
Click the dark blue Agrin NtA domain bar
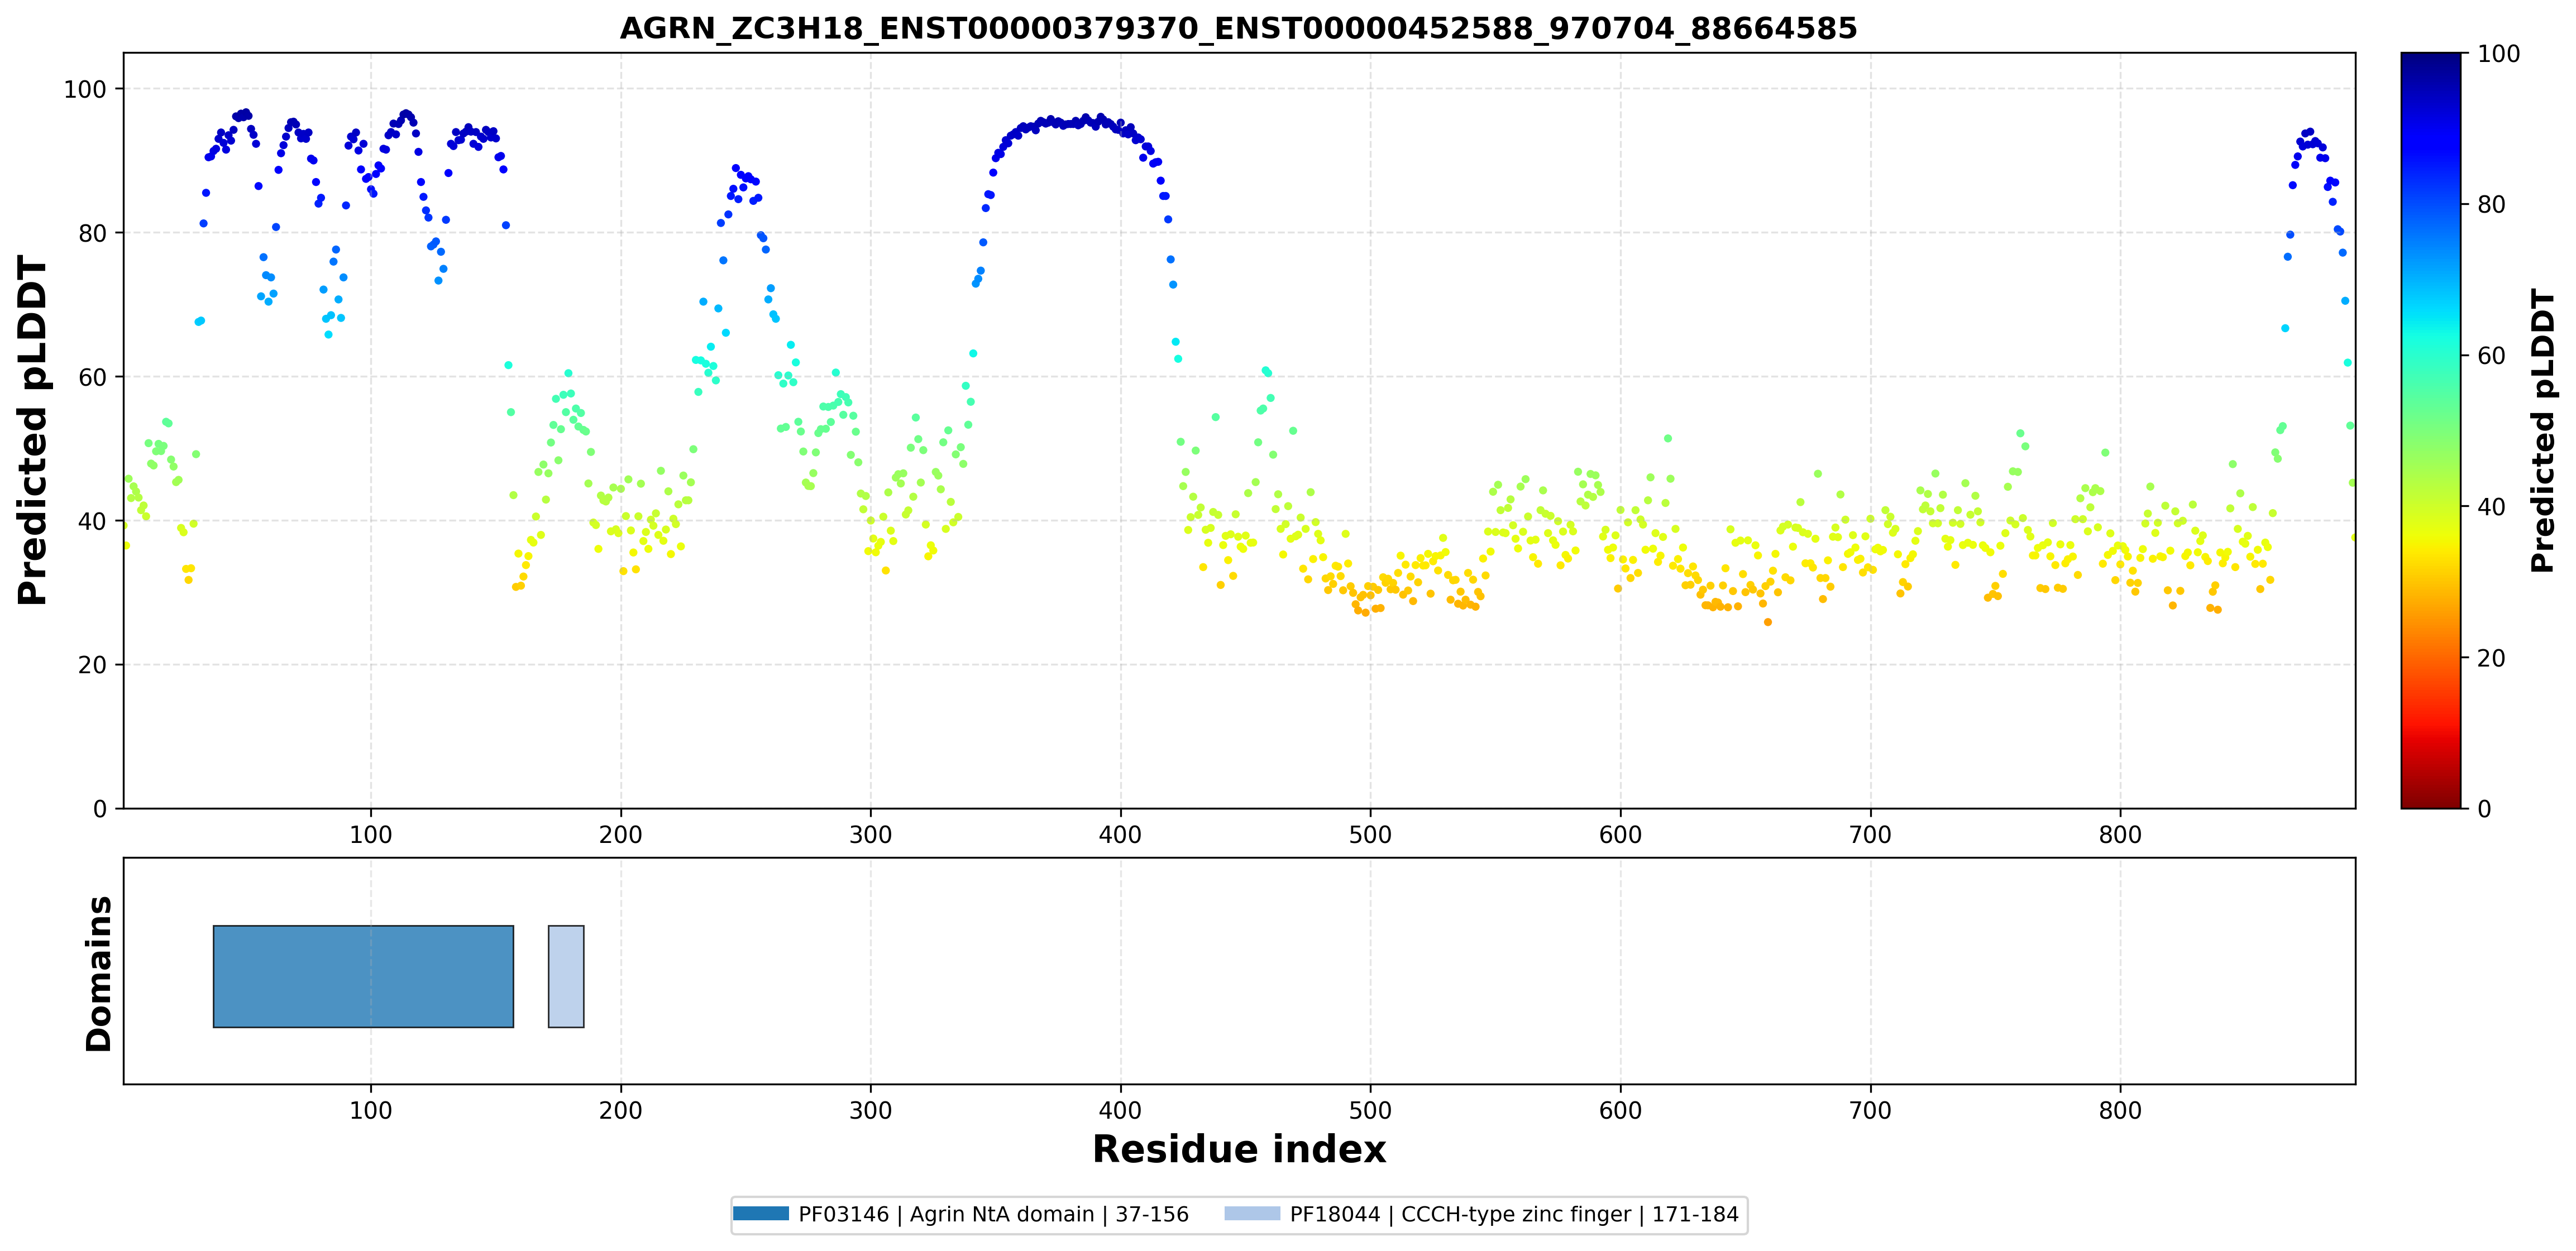(363, 976)
